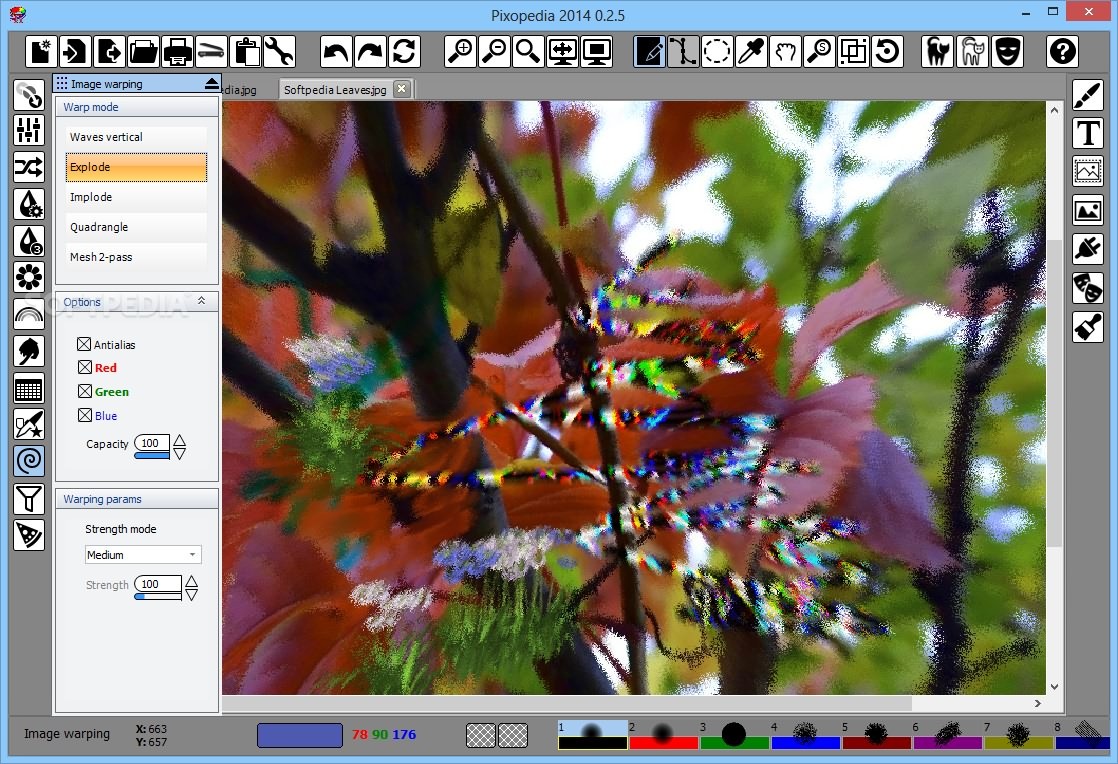Open file with folder icon
This screenshot has width=1118, height=764.
(x=143, y=51)
